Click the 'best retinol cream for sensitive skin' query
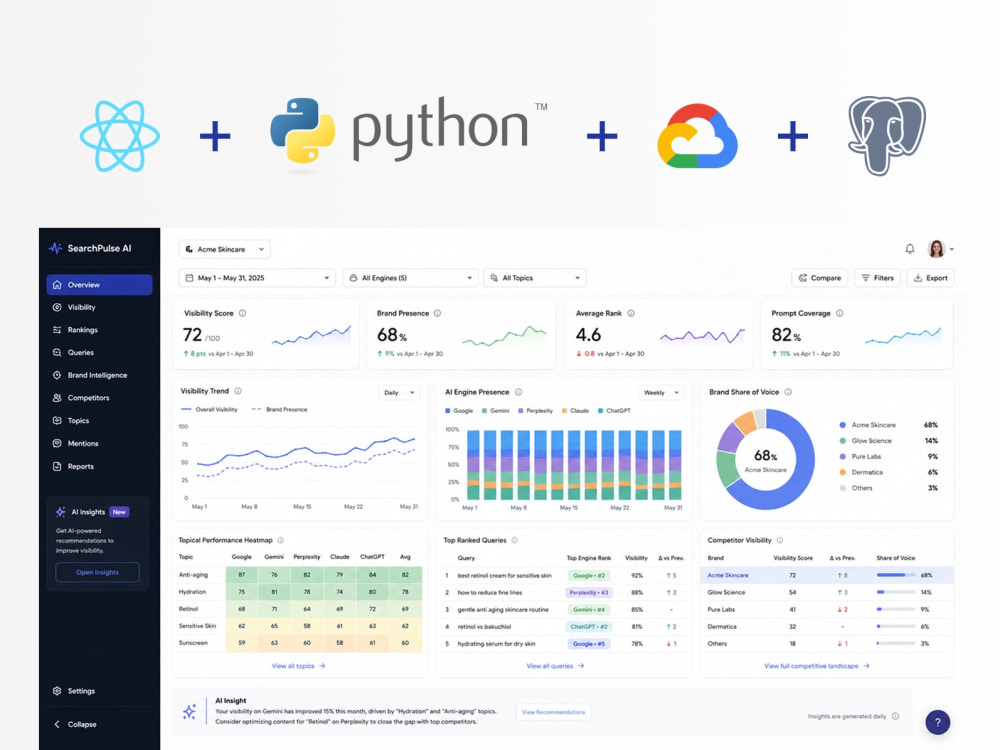This screenshot has height=750, width=1000. coord(504,575)
